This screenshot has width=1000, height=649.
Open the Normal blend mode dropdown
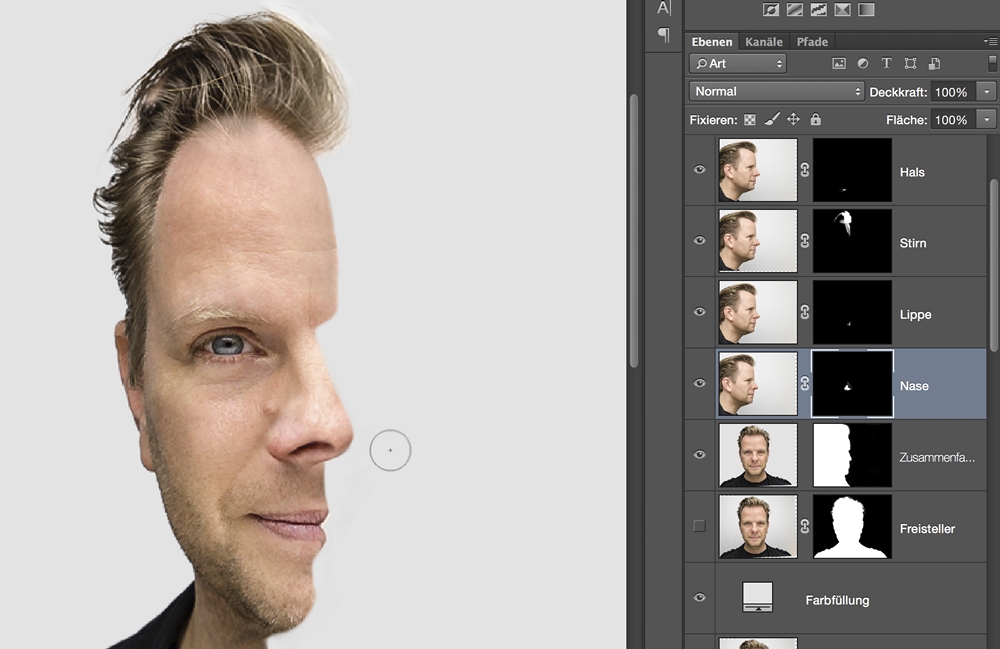pos(777,91)
